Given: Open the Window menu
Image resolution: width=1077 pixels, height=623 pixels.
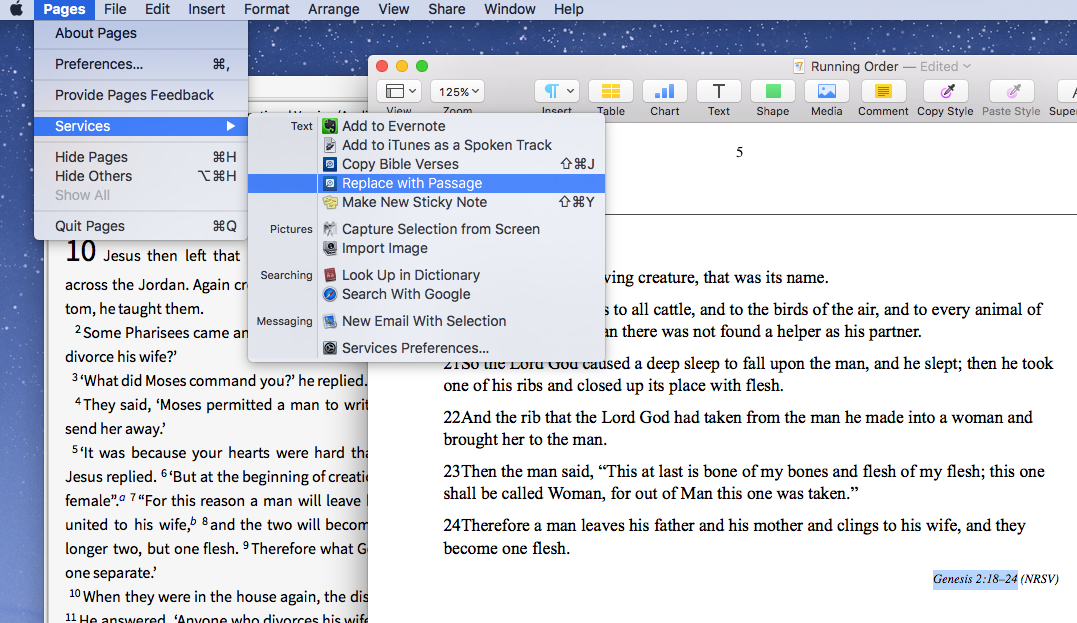Looking at the screenshot, I should click(x=510, y=9).
